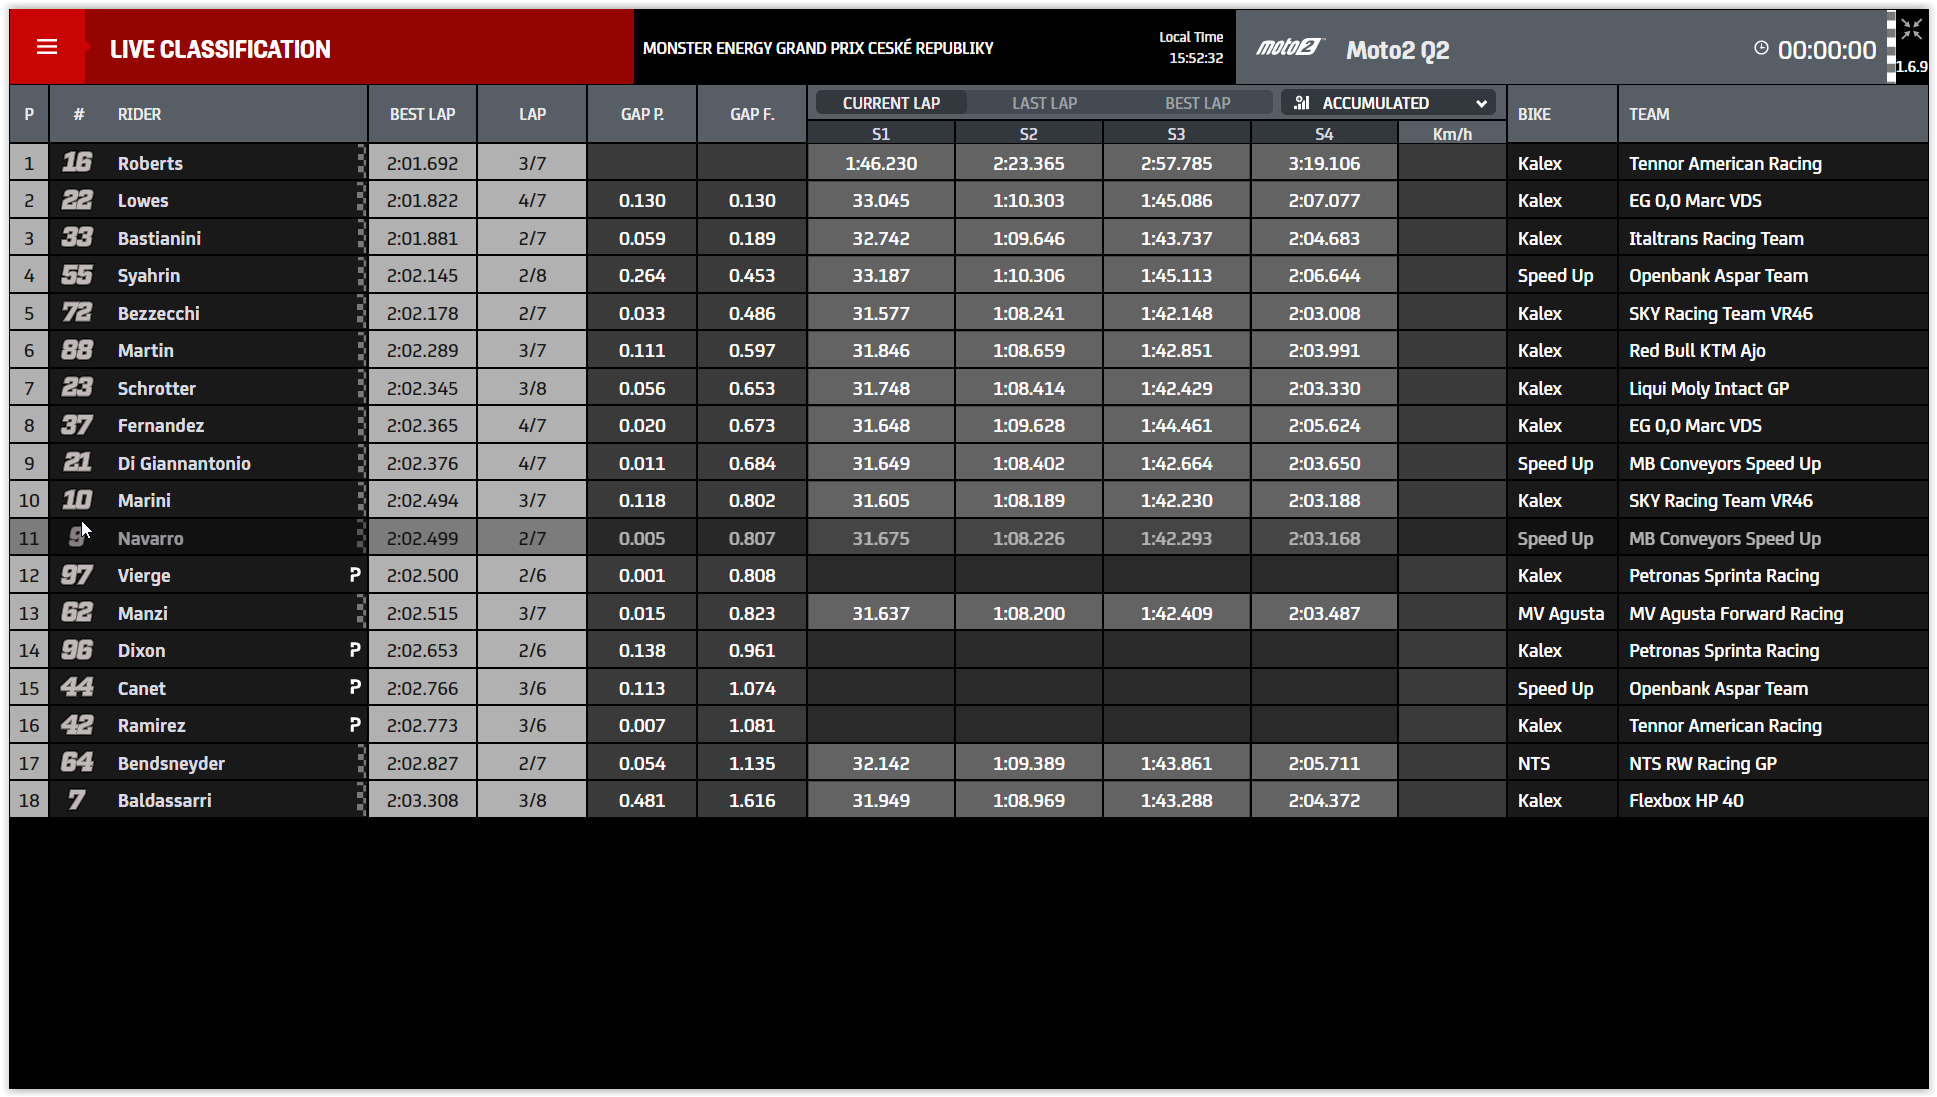Screen dimensions: 1937x1097
Task: Switch to LAST LAP view
Action: (1044, 103)
